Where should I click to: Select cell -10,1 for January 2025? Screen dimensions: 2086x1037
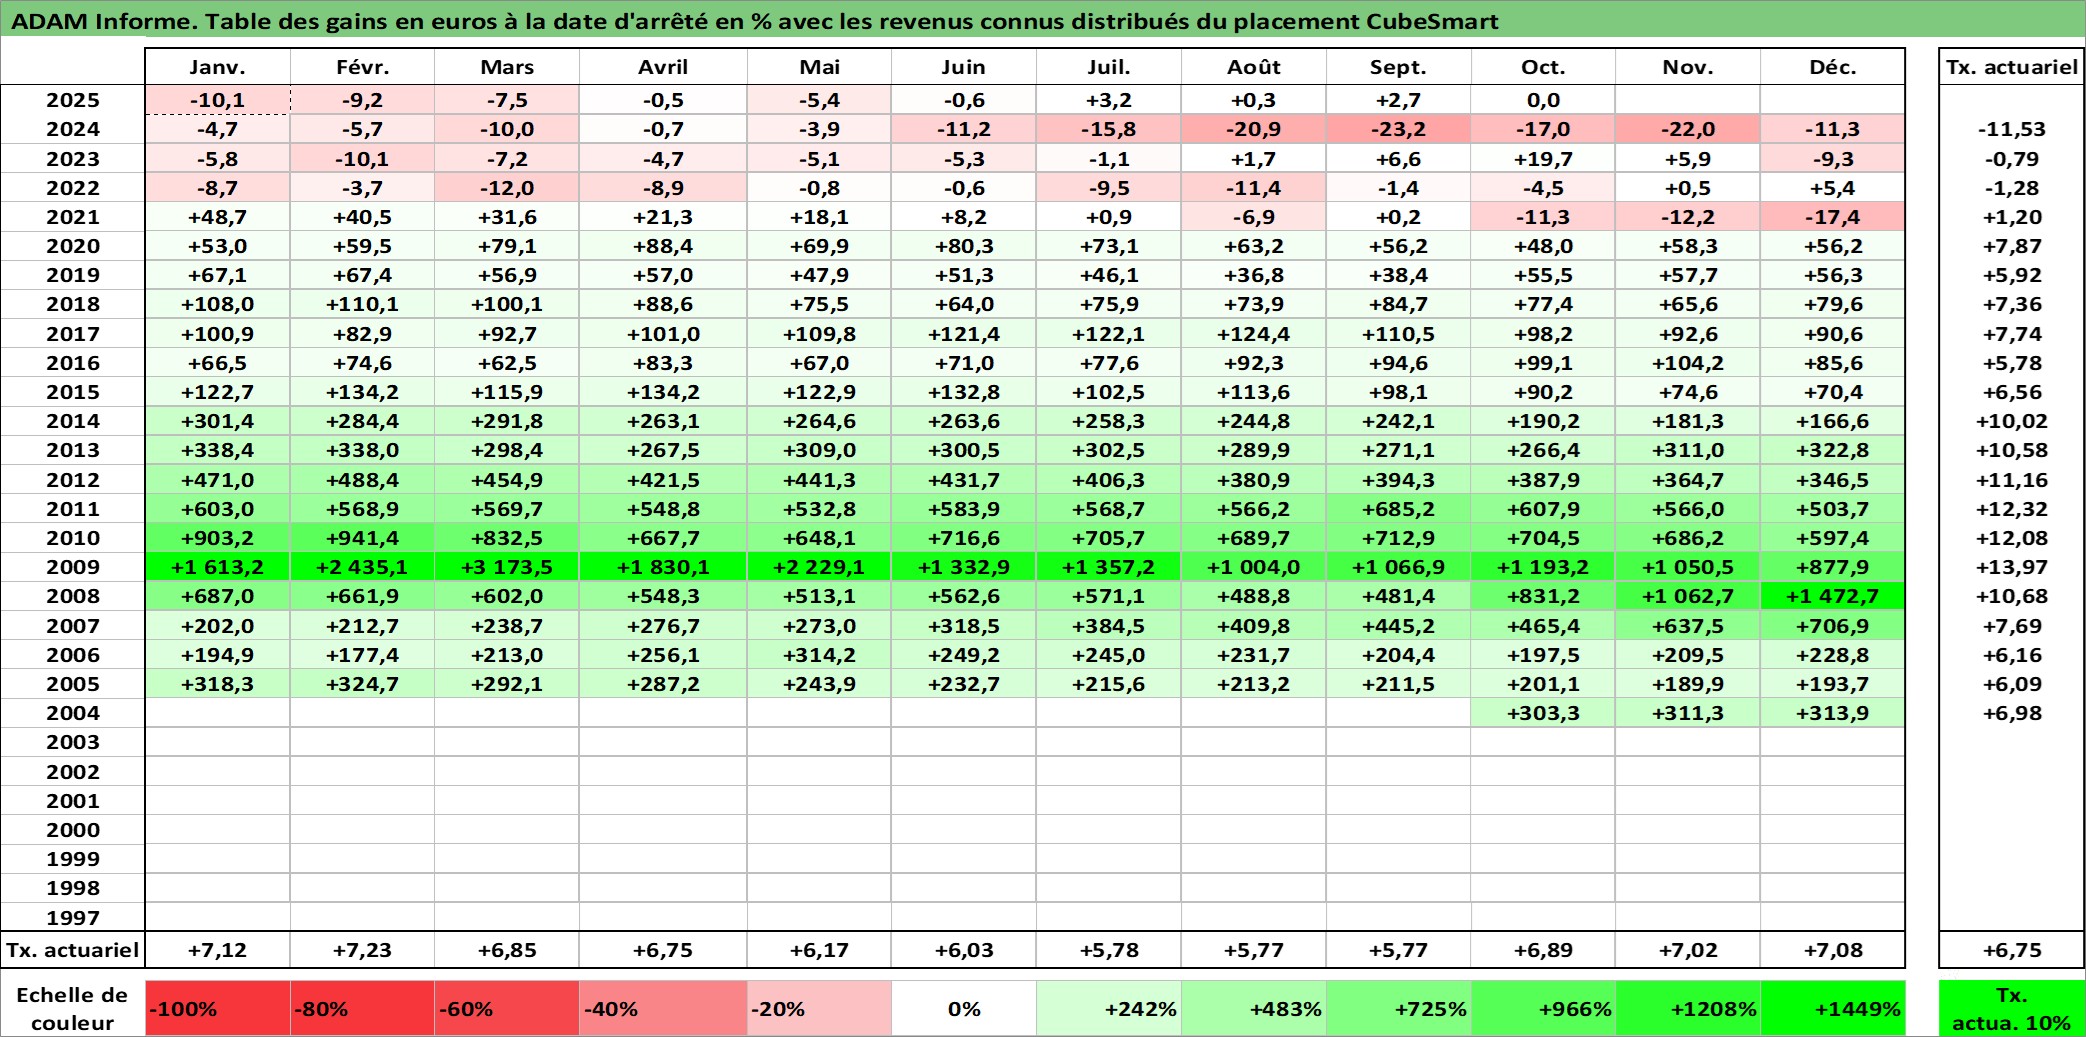218,100
